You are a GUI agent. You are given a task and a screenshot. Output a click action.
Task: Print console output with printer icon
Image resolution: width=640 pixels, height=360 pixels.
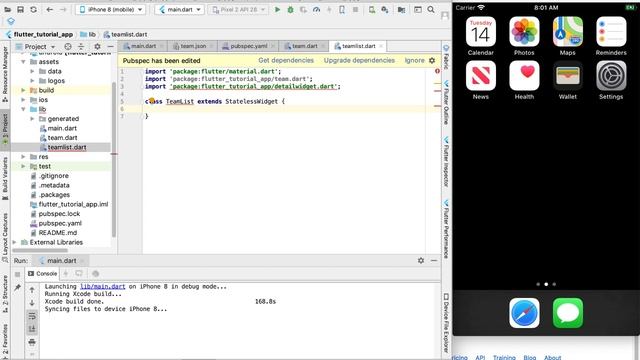click(x=32, y=342)
